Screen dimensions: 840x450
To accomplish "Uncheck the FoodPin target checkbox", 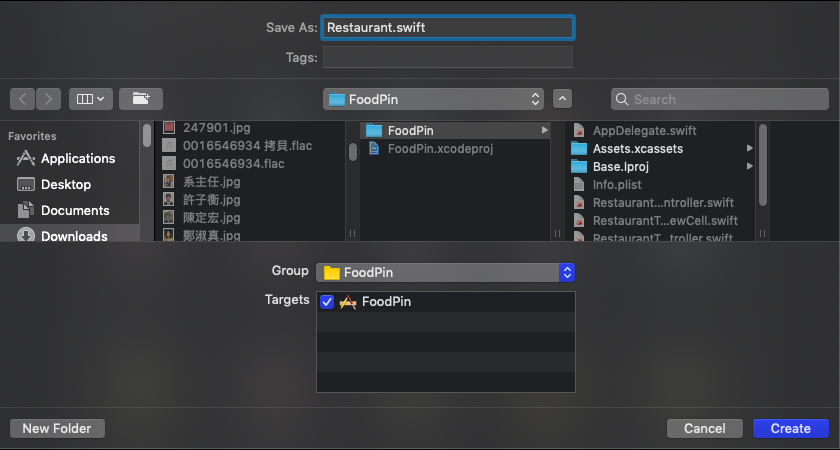I will point(327,302).
